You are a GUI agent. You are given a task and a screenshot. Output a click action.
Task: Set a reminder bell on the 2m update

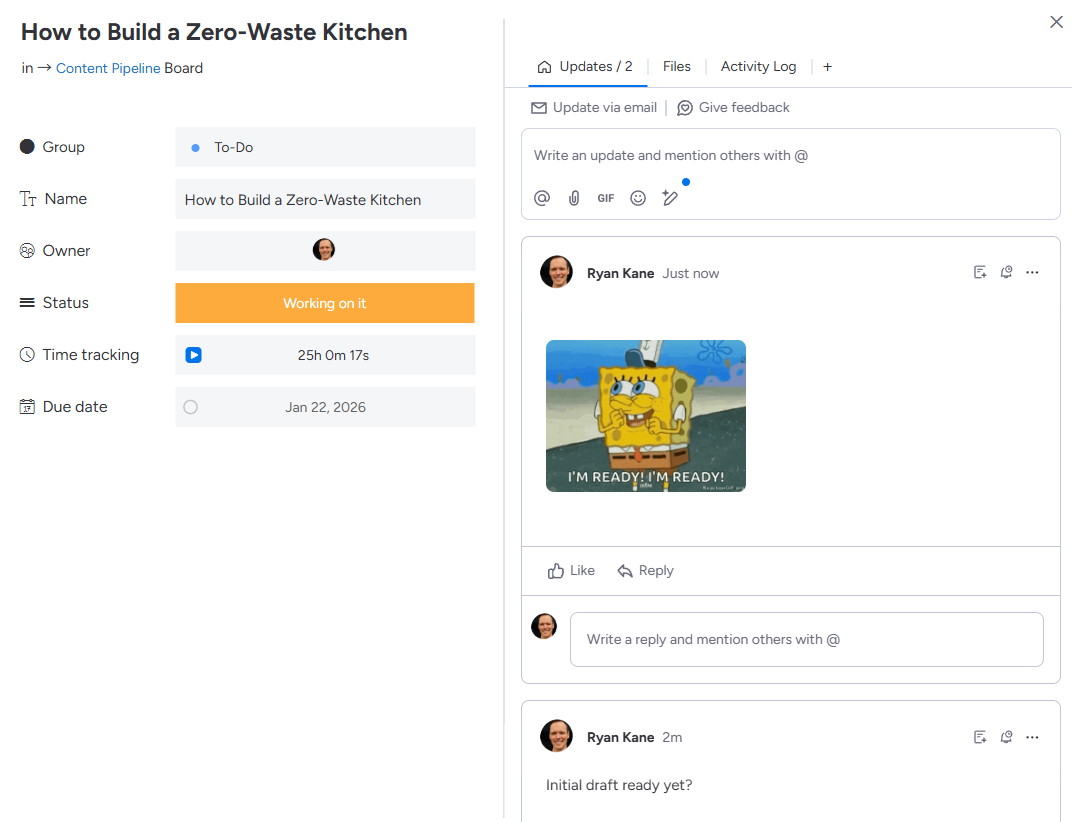tap(1006, 737)
